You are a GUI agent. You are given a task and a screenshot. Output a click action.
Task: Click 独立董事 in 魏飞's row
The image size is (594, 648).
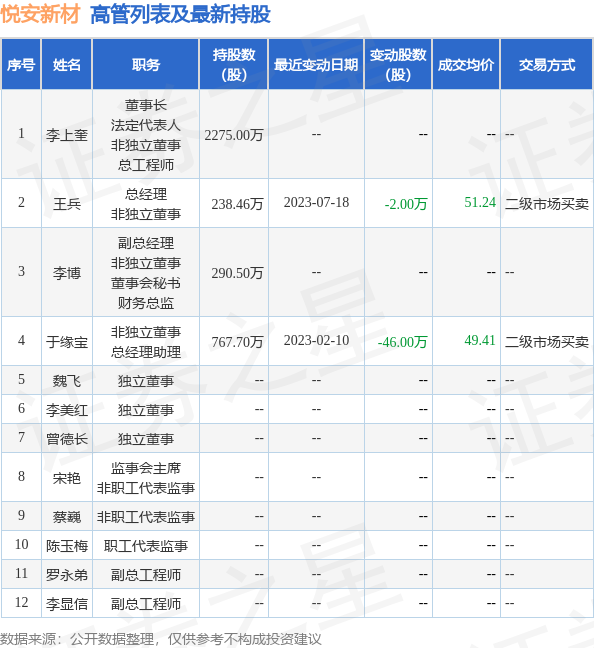(146, 381)
